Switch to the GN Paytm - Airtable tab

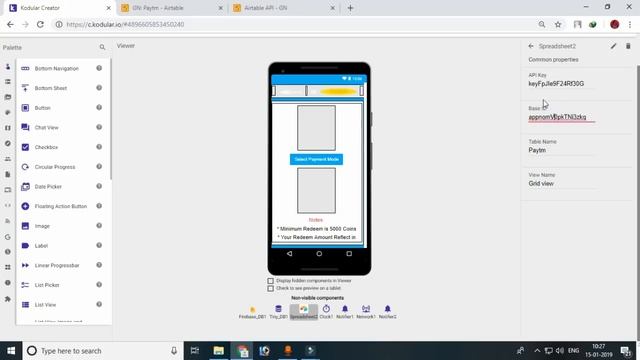tap(171, 8)
